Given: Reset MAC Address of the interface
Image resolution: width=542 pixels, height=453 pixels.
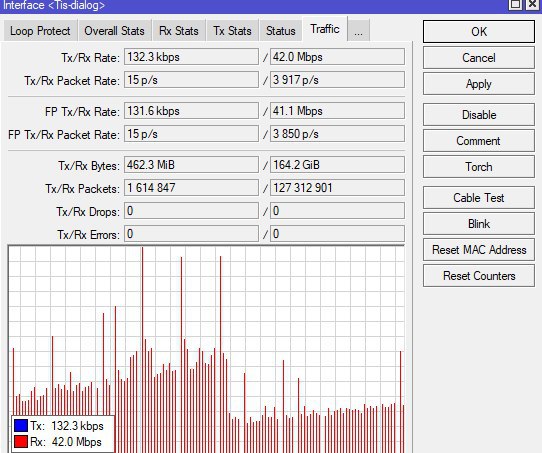Looking at the screenshot, I should coord(479,249).
